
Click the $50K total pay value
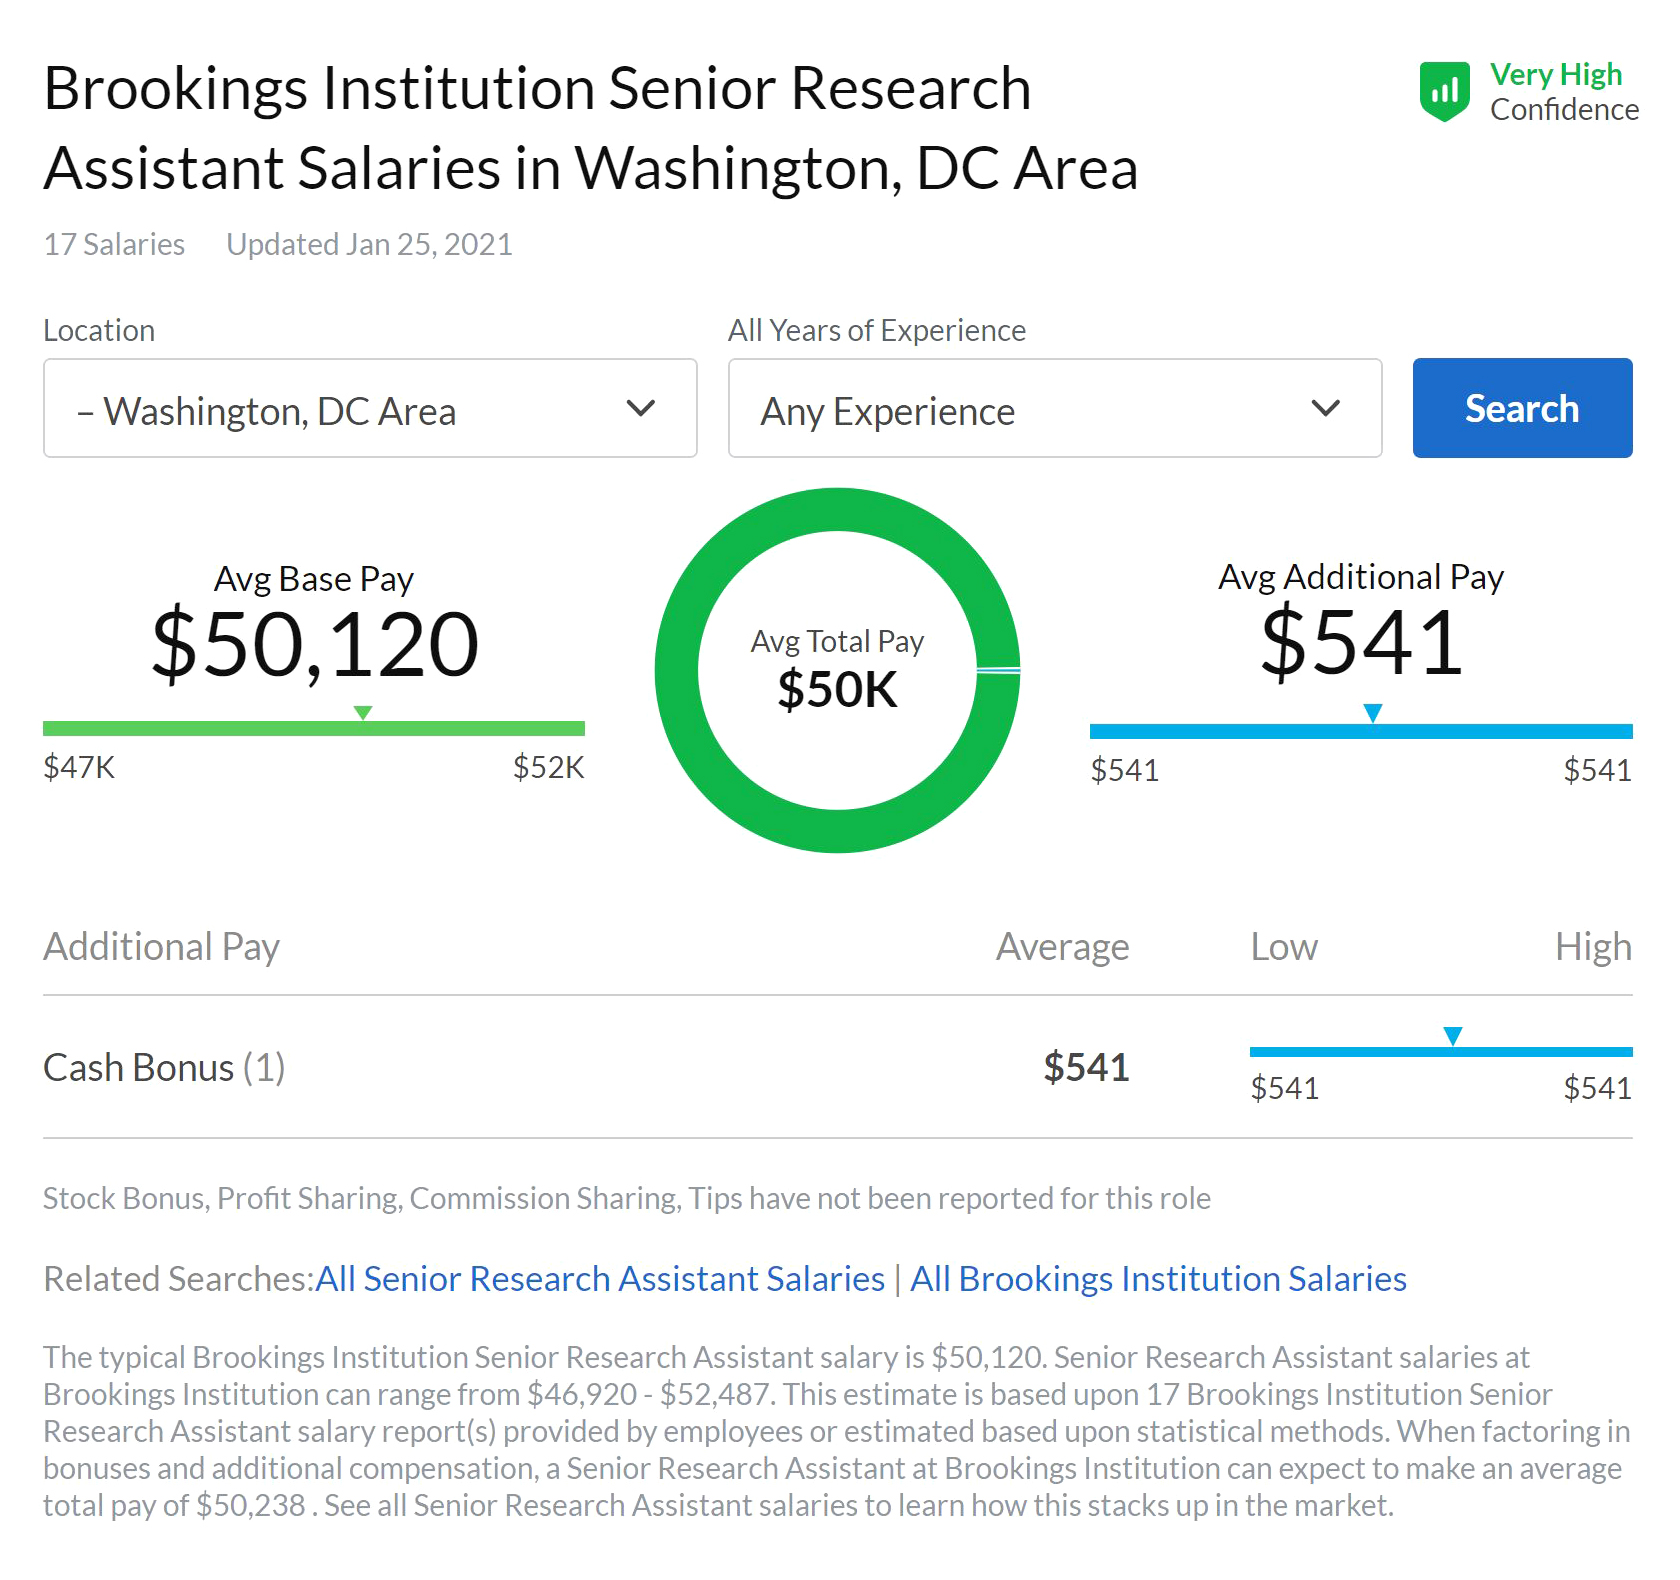(x=838, y=690)
